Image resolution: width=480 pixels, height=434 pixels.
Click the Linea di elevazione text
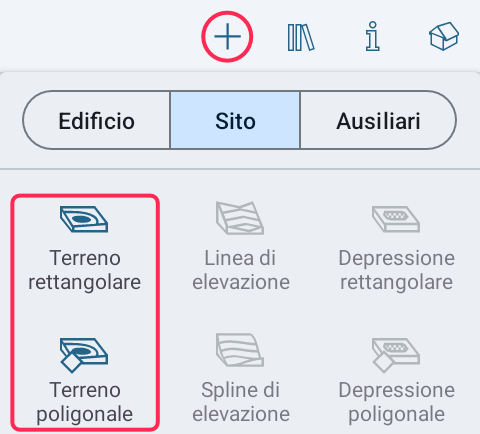(x=241, y=270)
